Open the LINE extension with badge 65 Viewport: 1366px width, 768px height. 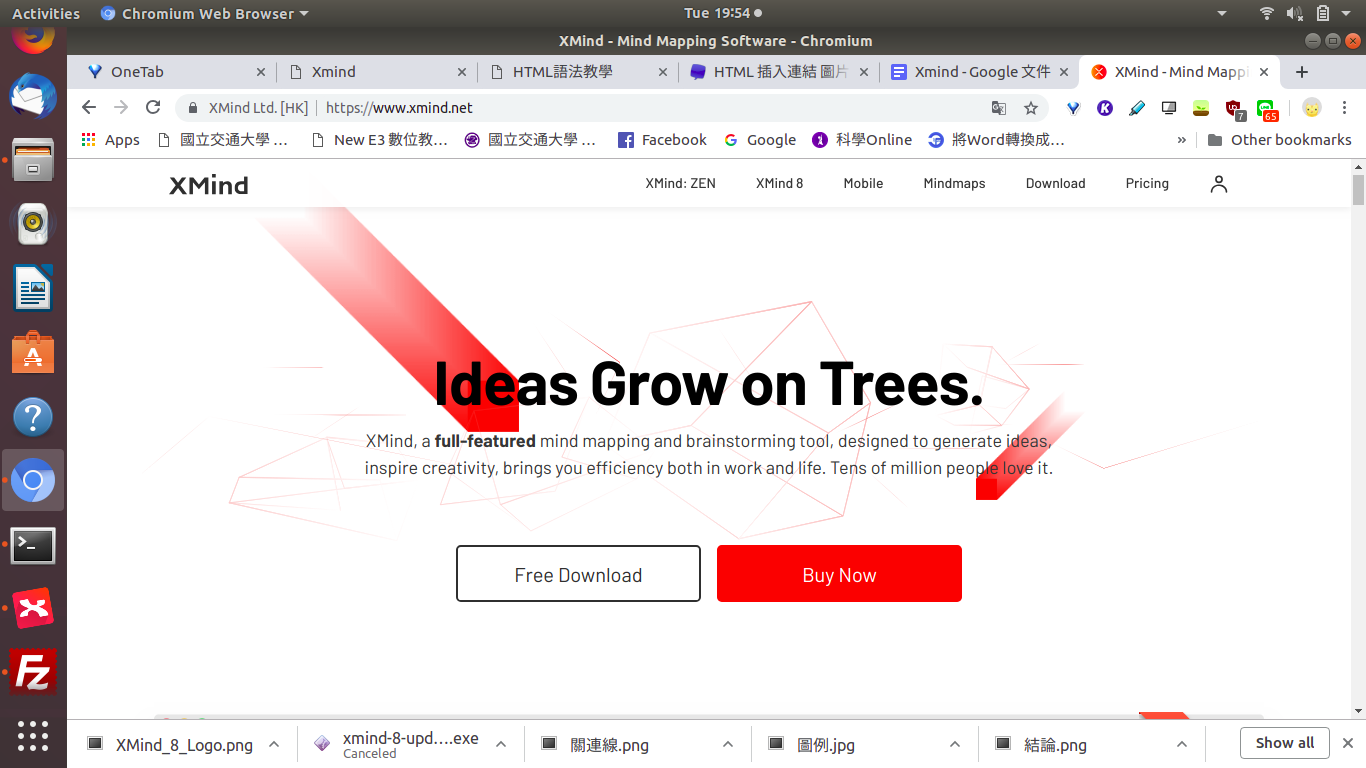point(1267,109)
